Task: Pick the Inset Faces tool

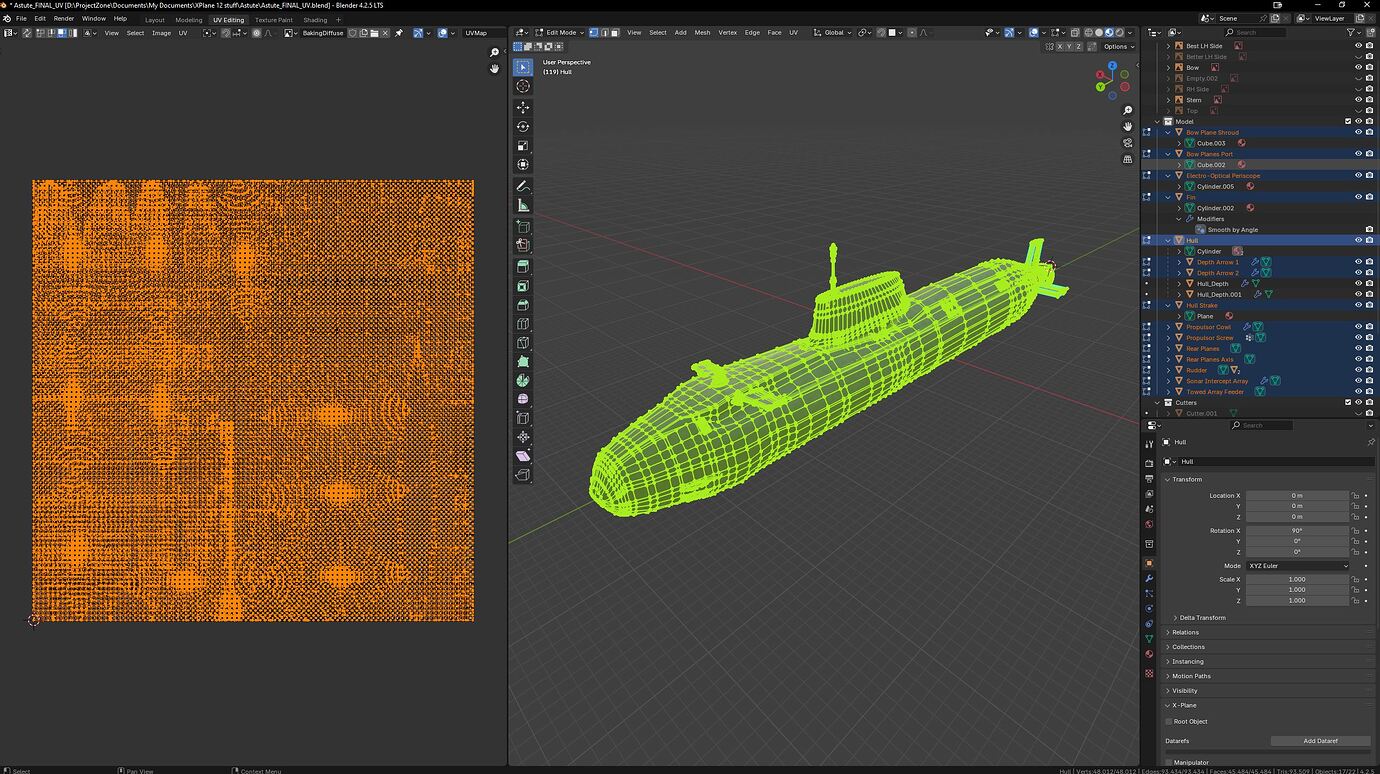Action: [x=523, y=286]
